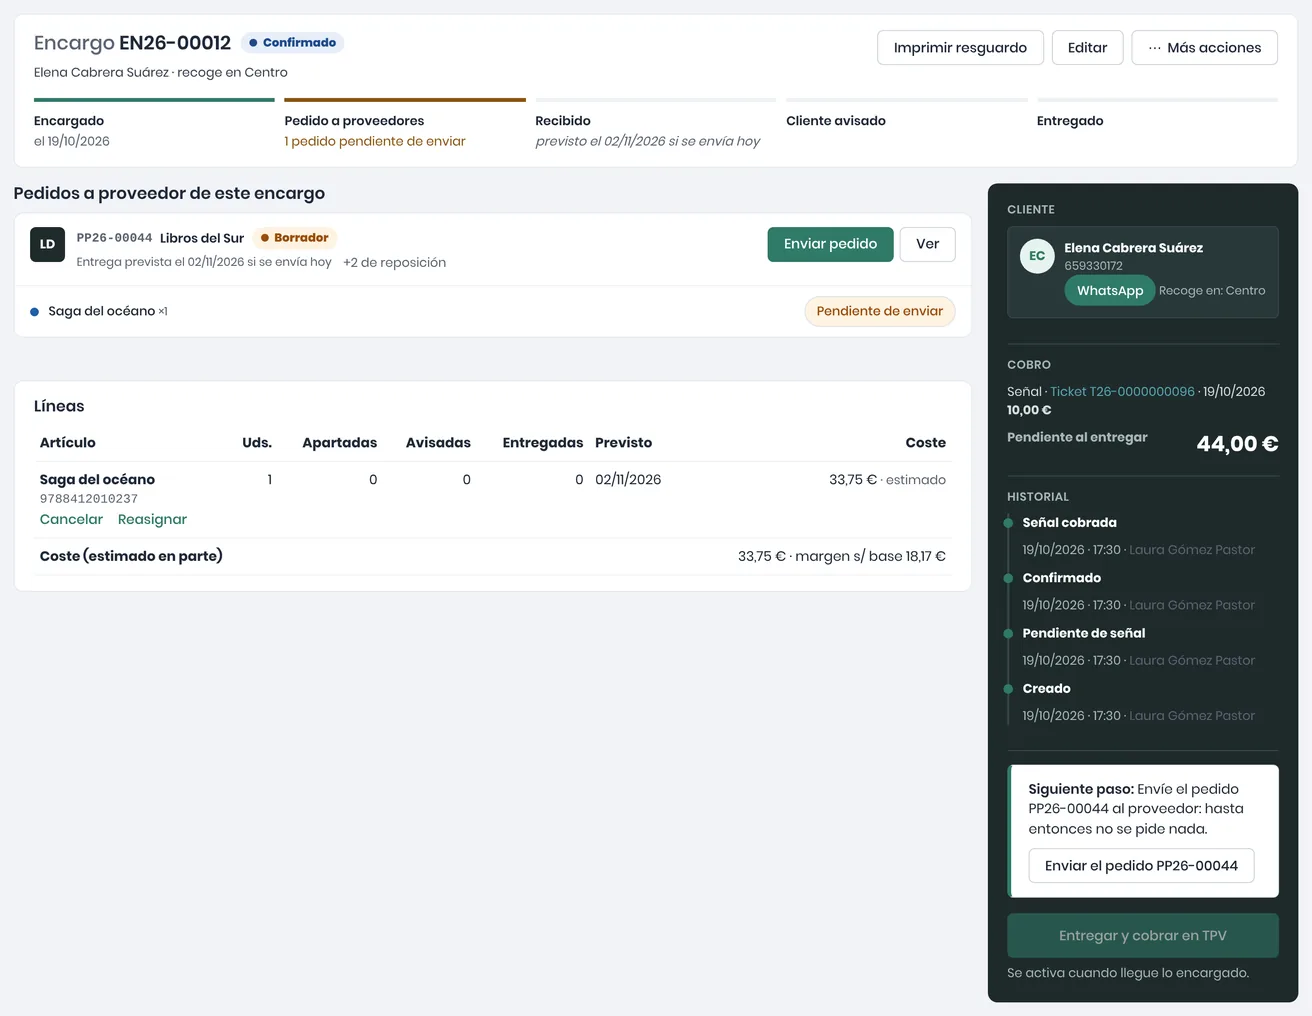Screen dimensions: 1312x1016
Task: Click the EC client avatar
Action: pos(1037,256)
